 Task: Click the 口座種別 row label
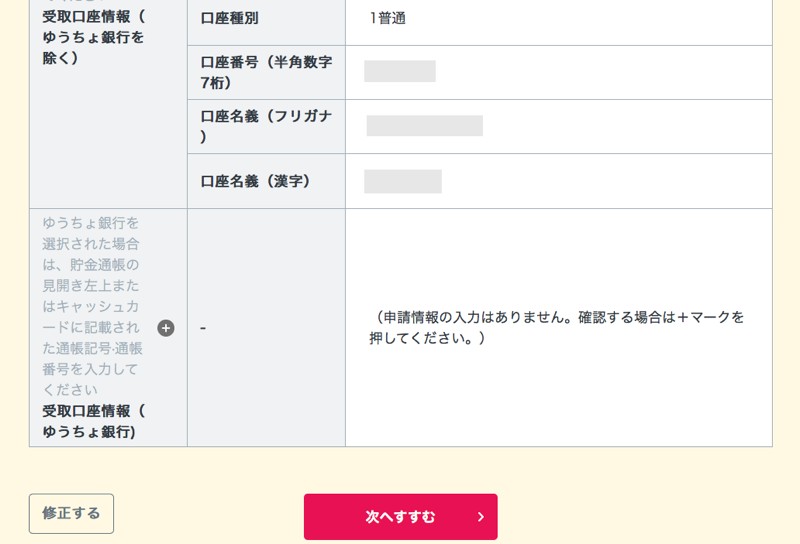pos(229,18)
